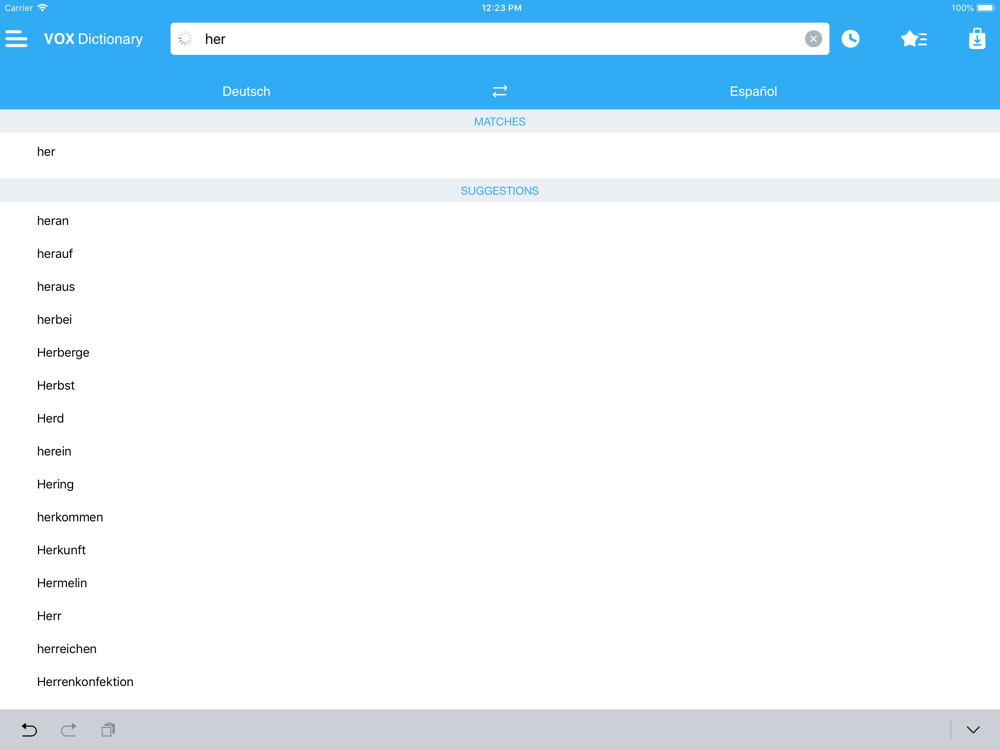Screen dimensions: 1000x750
Task: Open suggestion 'Hering'
Action: (499, 485)
